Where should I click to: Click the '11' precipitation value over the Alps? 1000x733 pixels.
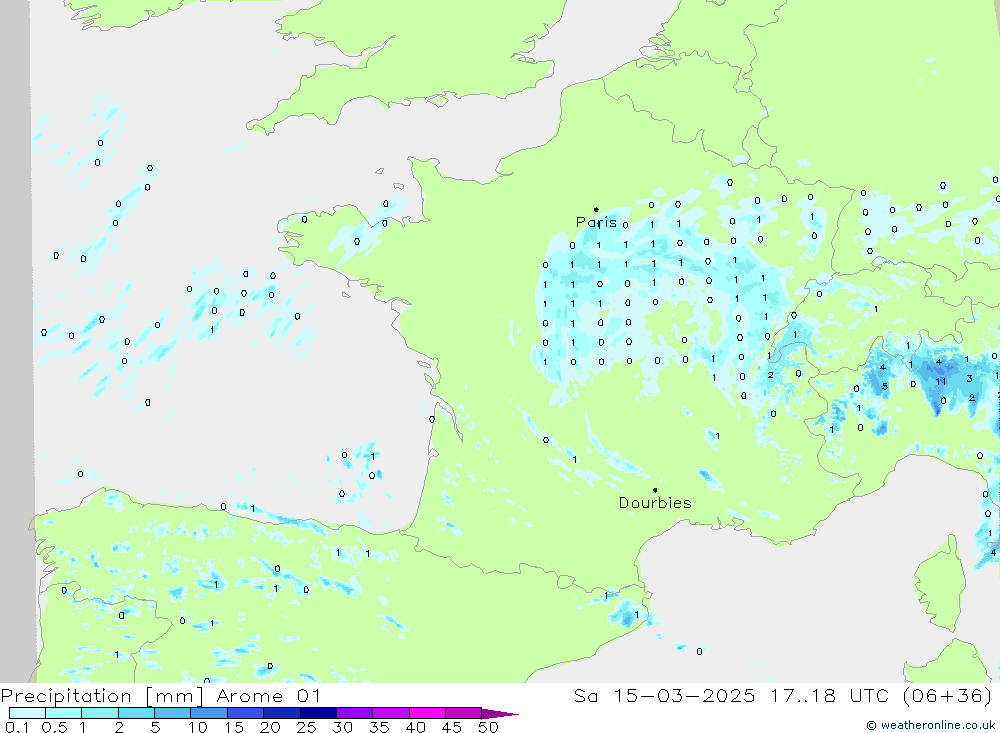pyautogui.click(x=941, y=381)
